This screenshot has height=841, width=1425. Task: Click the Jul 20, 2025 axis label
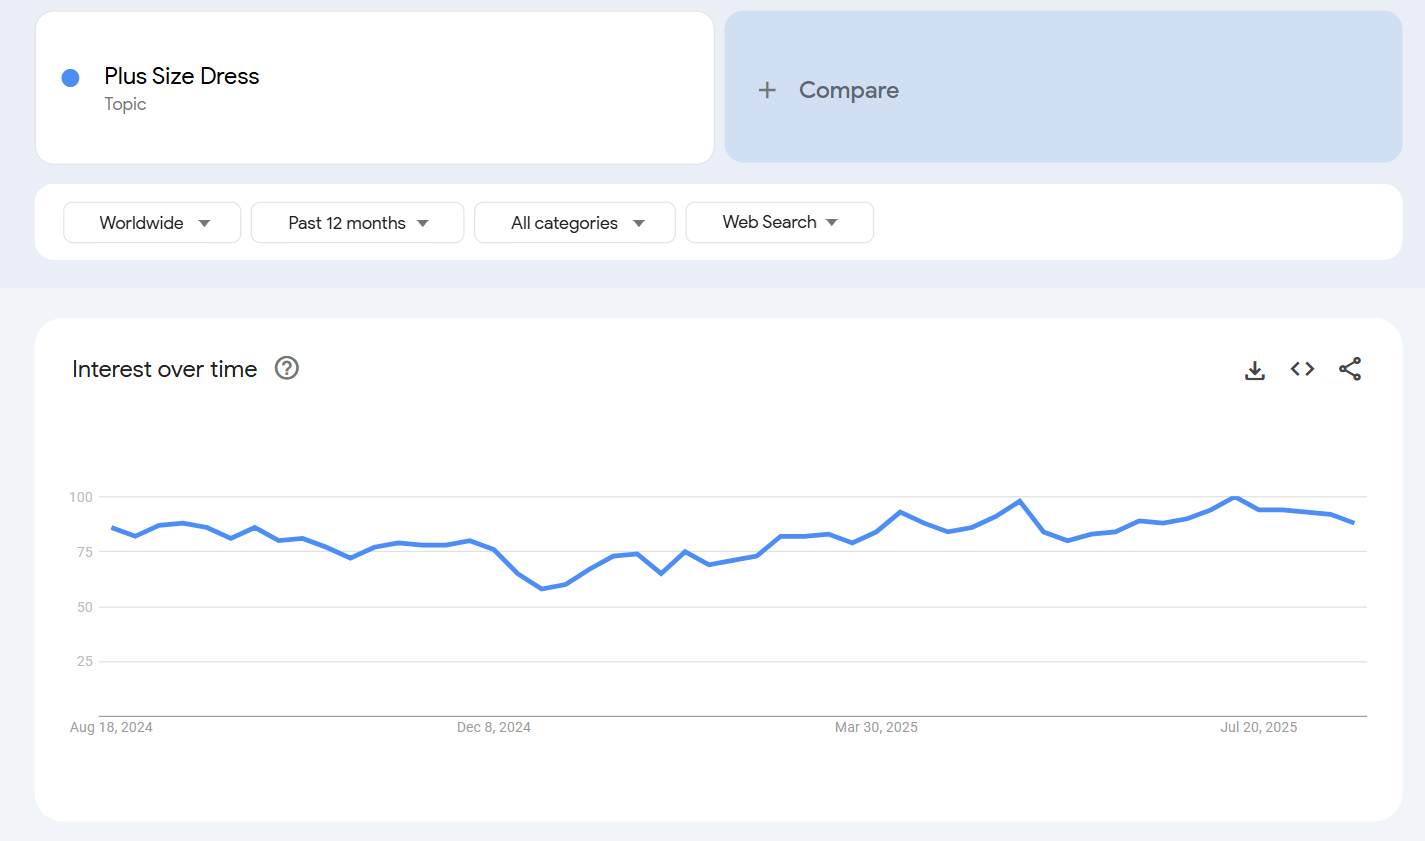[x=1258, y=727]
